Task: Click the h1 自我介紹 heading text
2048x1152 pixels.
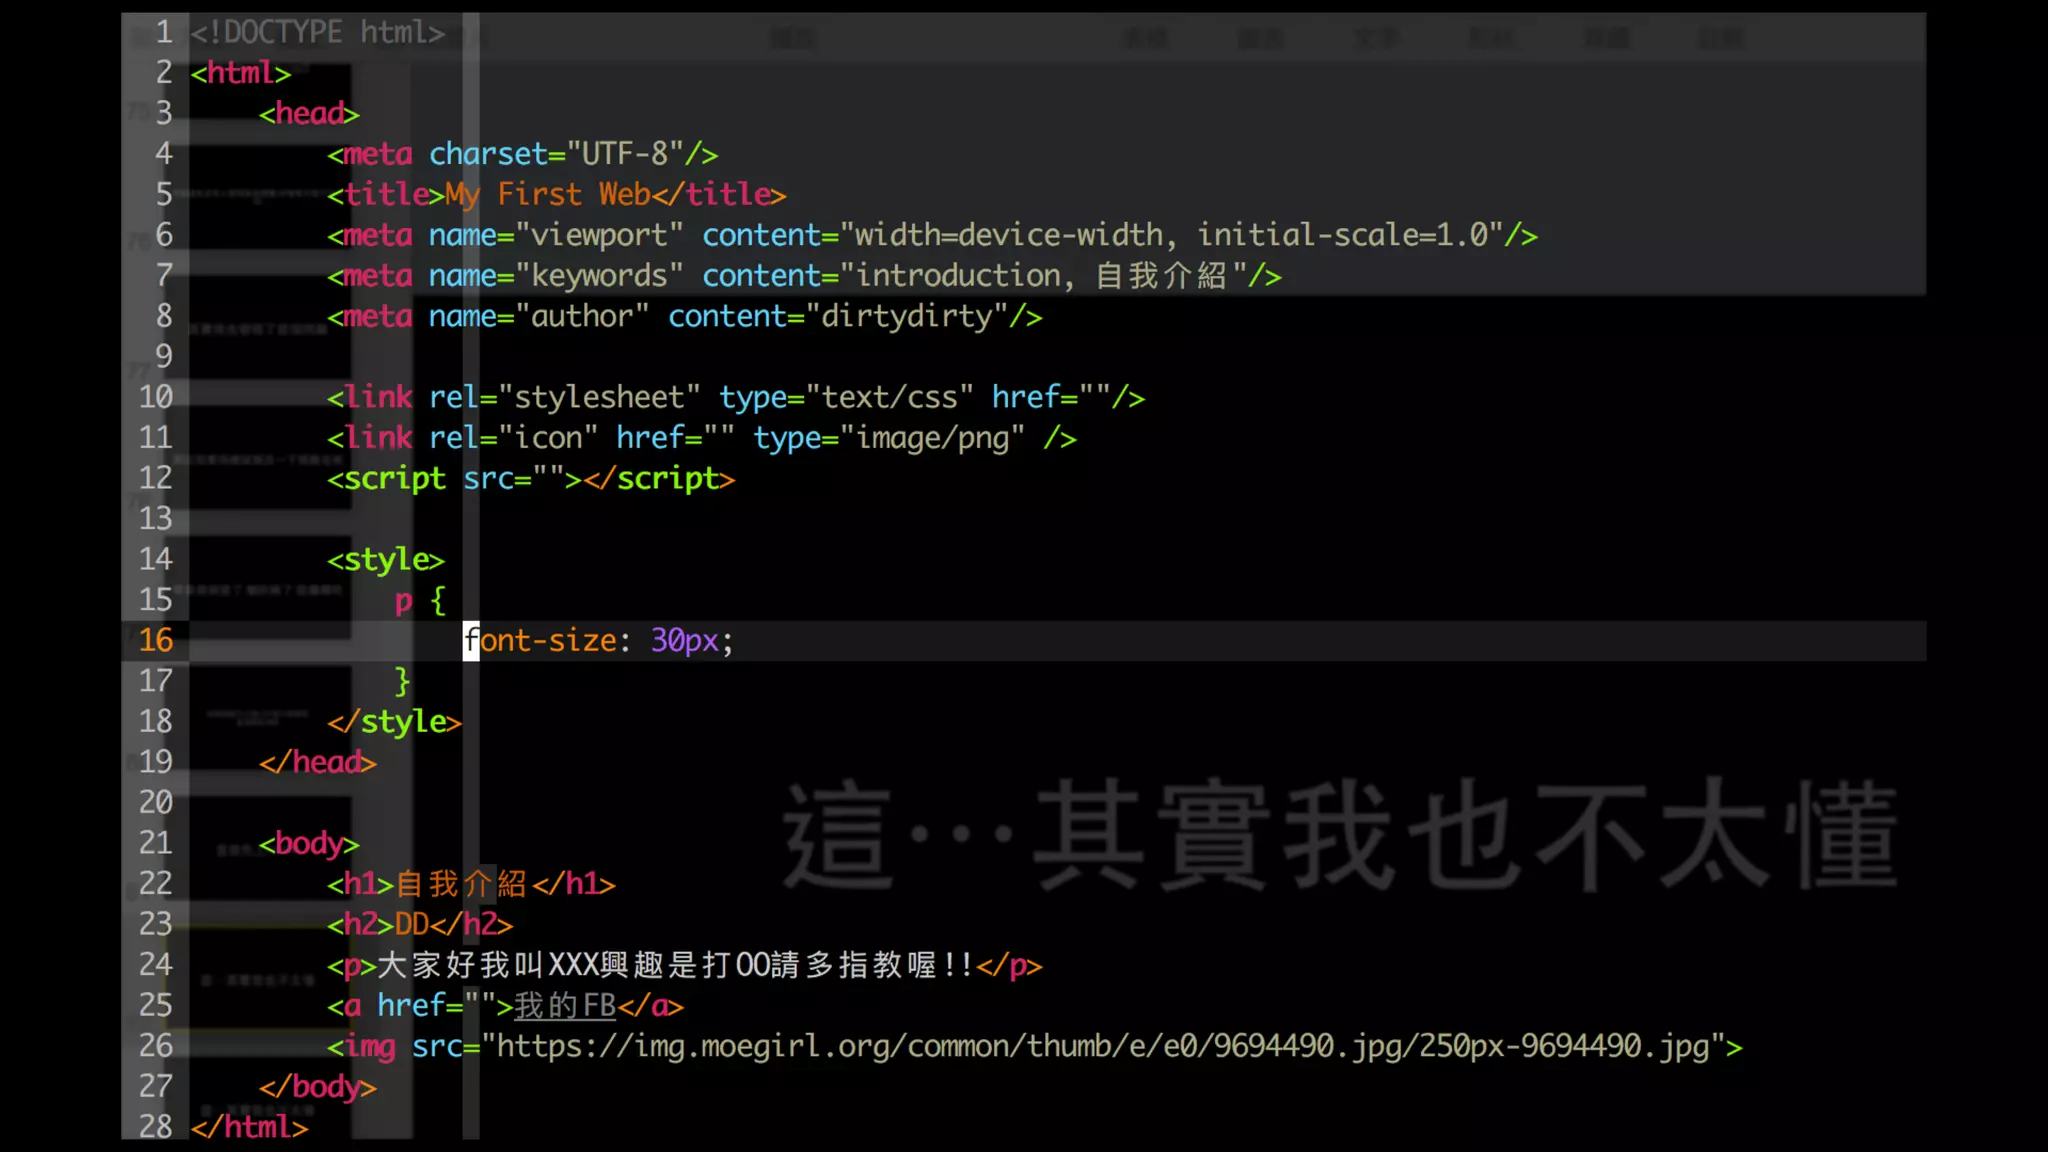Action: click(x=461, y=884)
